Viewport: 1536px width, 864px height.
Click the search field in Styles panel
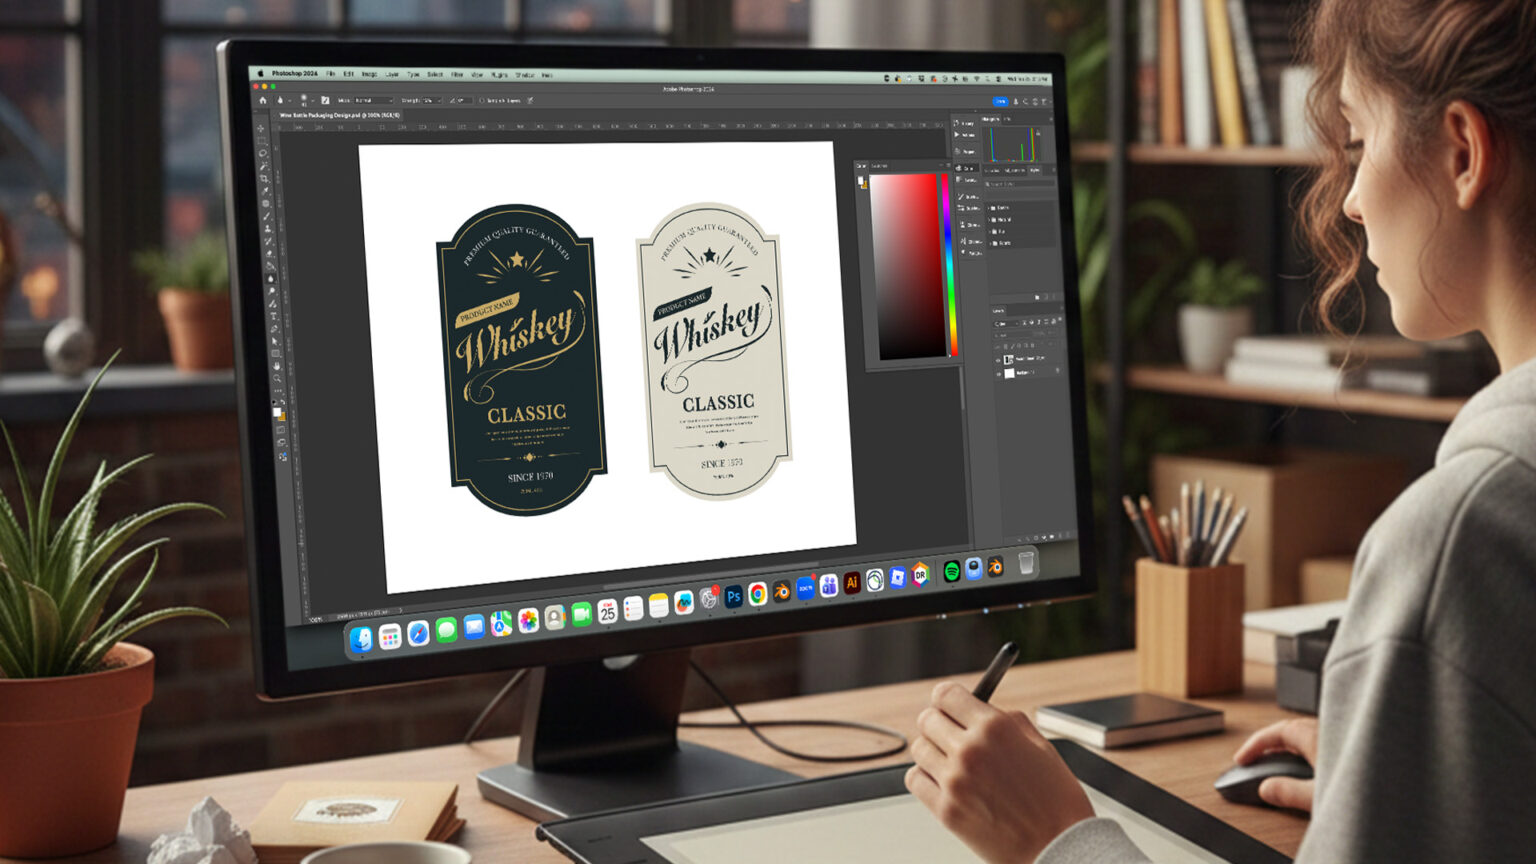[x=1019, y=184]
